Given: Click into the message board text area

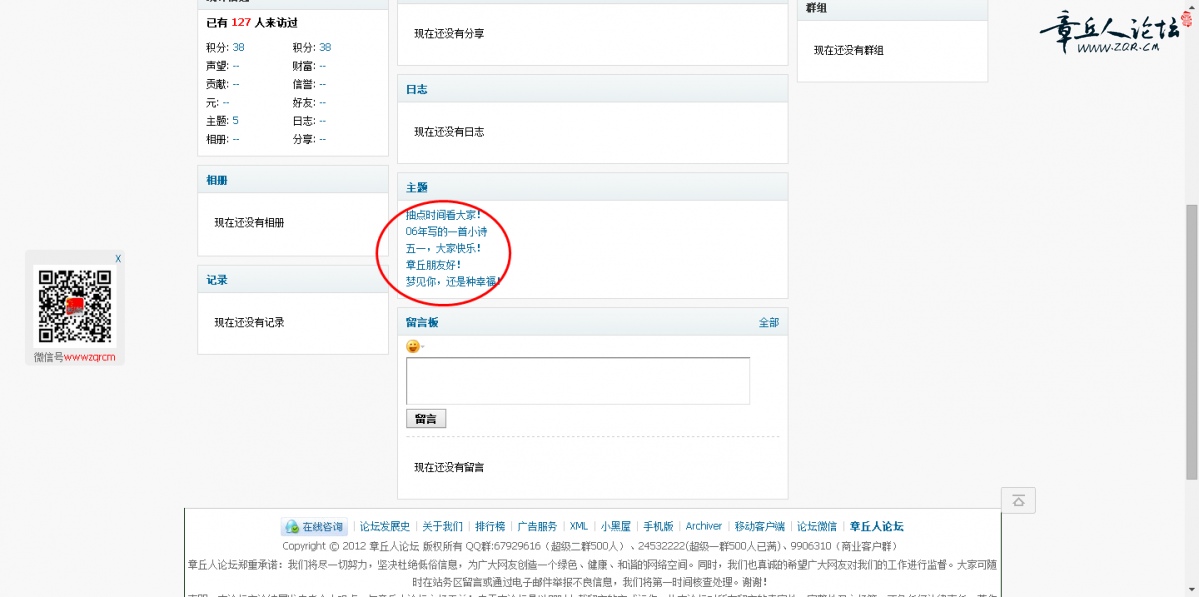Looking at the screenshot, I should pos(577,381).
